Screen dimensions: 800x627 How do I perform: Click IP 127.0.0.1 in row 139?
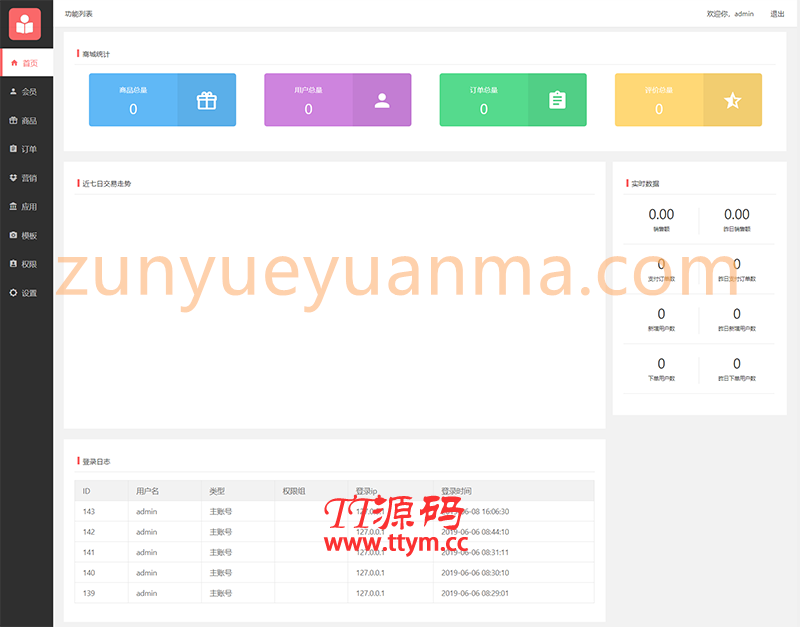pos(370,593)
